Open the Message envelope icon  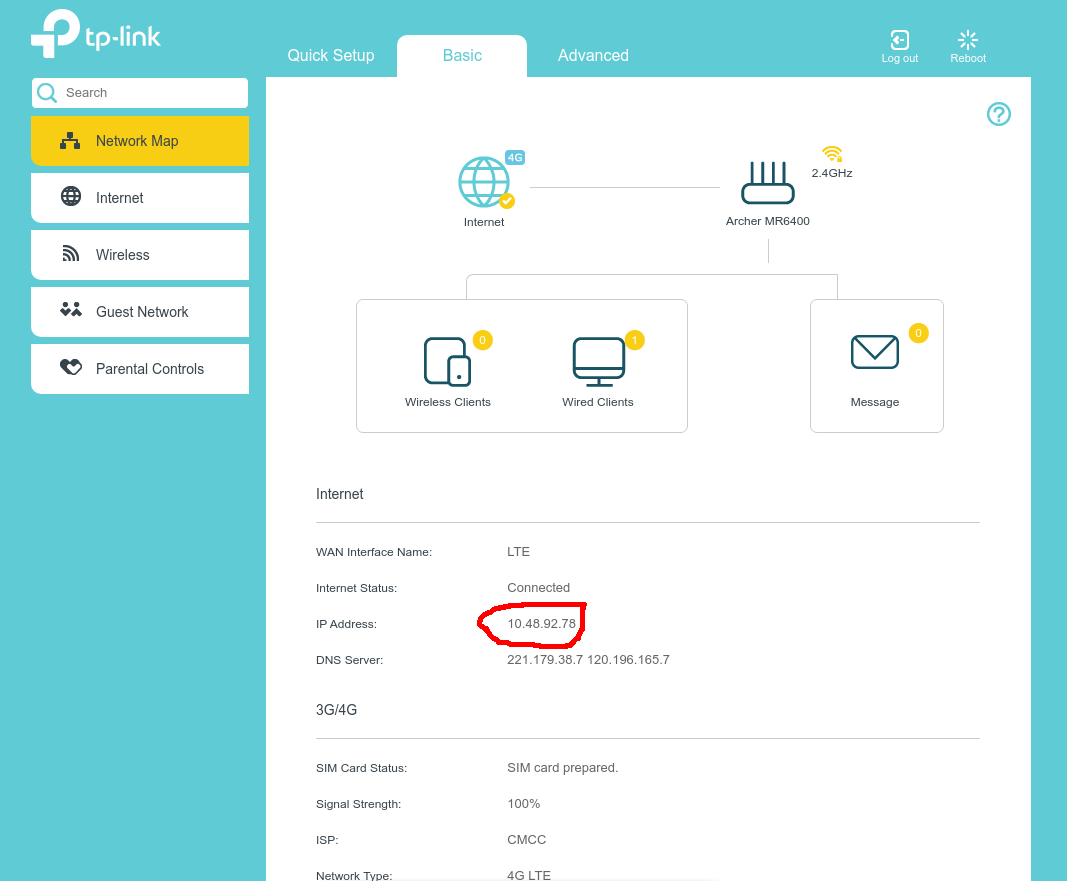[x=874, y=352]
